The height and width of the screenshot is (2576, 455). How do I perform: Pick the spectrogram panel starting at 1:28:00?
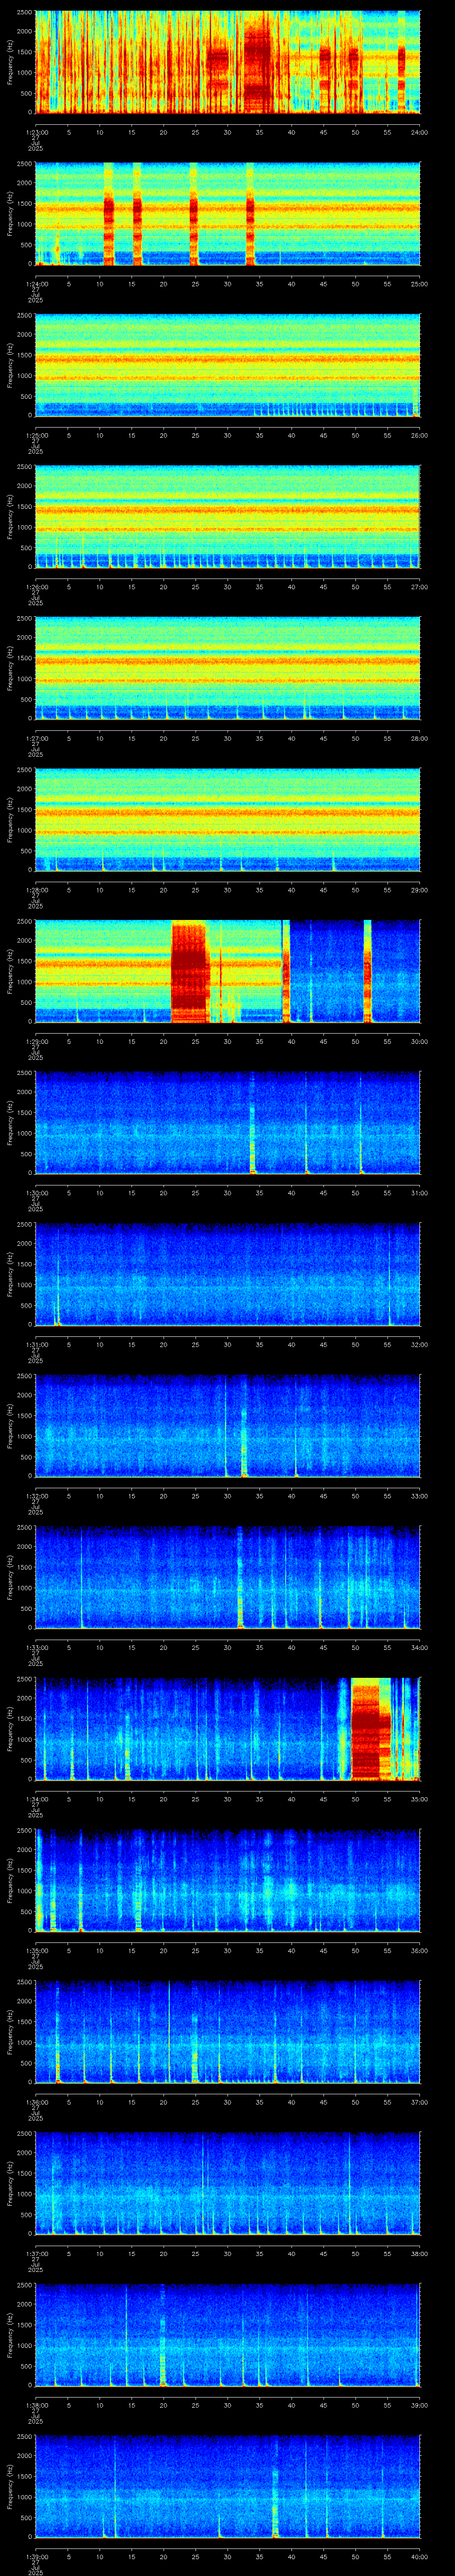[227, 820]
